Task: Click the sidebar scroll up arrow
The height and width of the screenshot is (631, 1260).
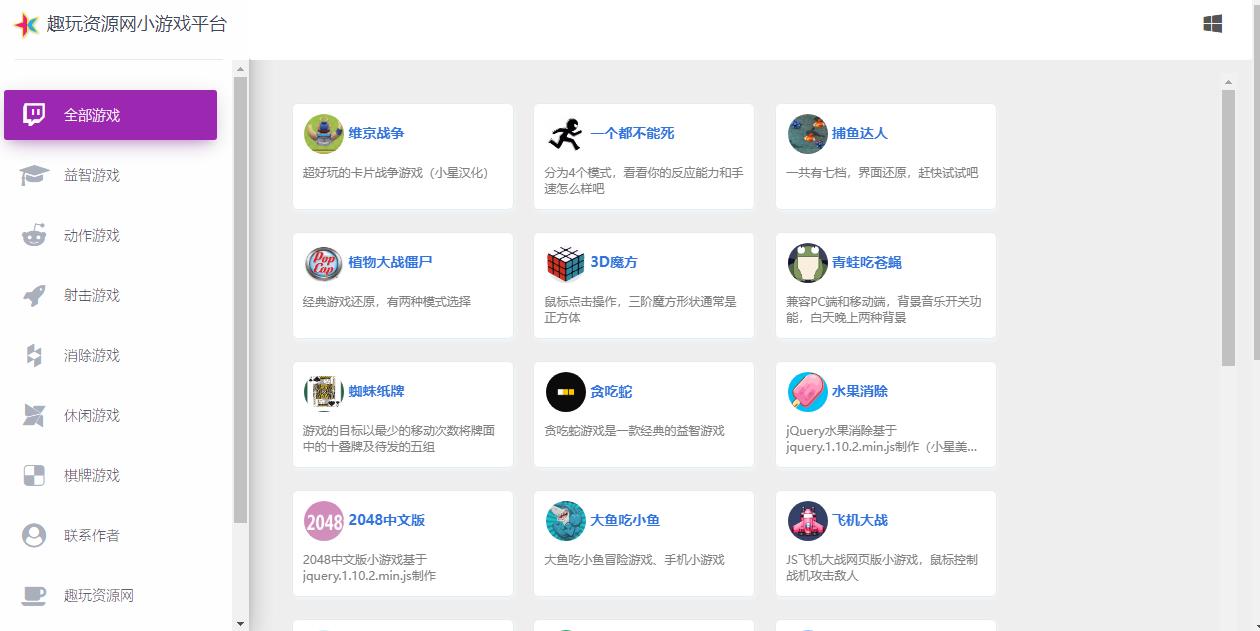Action: [240, 69]
